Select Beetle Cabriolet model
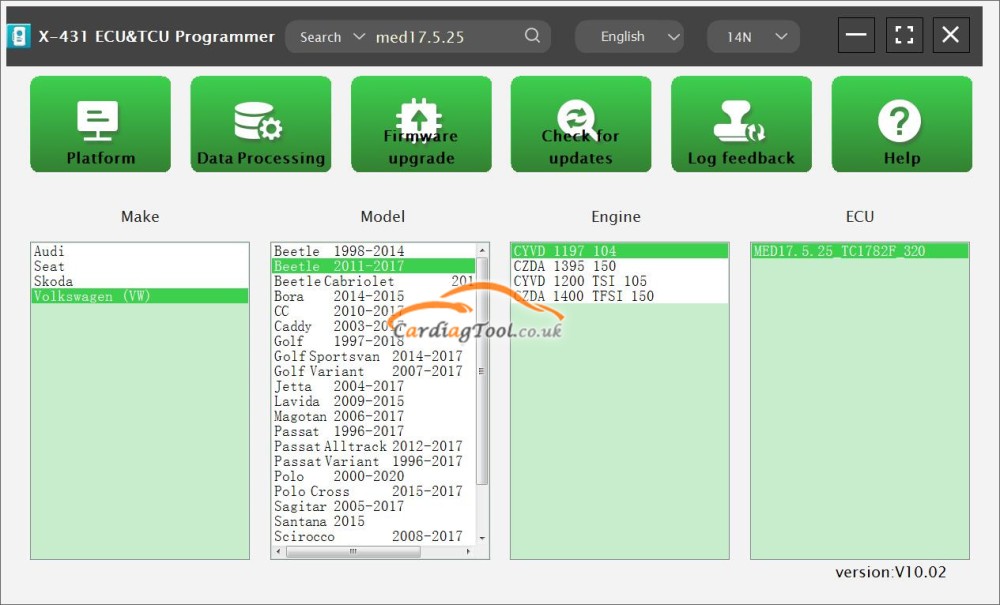Viewport: 1000px width, 605px height. pos(374,281)
